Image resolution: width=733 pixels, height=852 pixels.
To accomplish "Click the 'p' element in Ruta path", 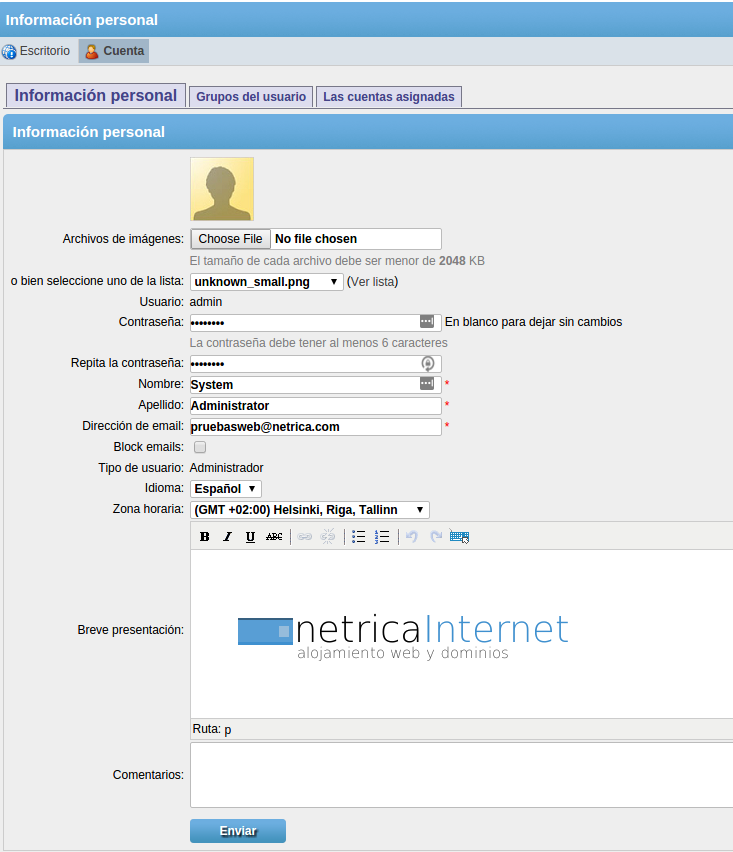I will tap(228, 730).
